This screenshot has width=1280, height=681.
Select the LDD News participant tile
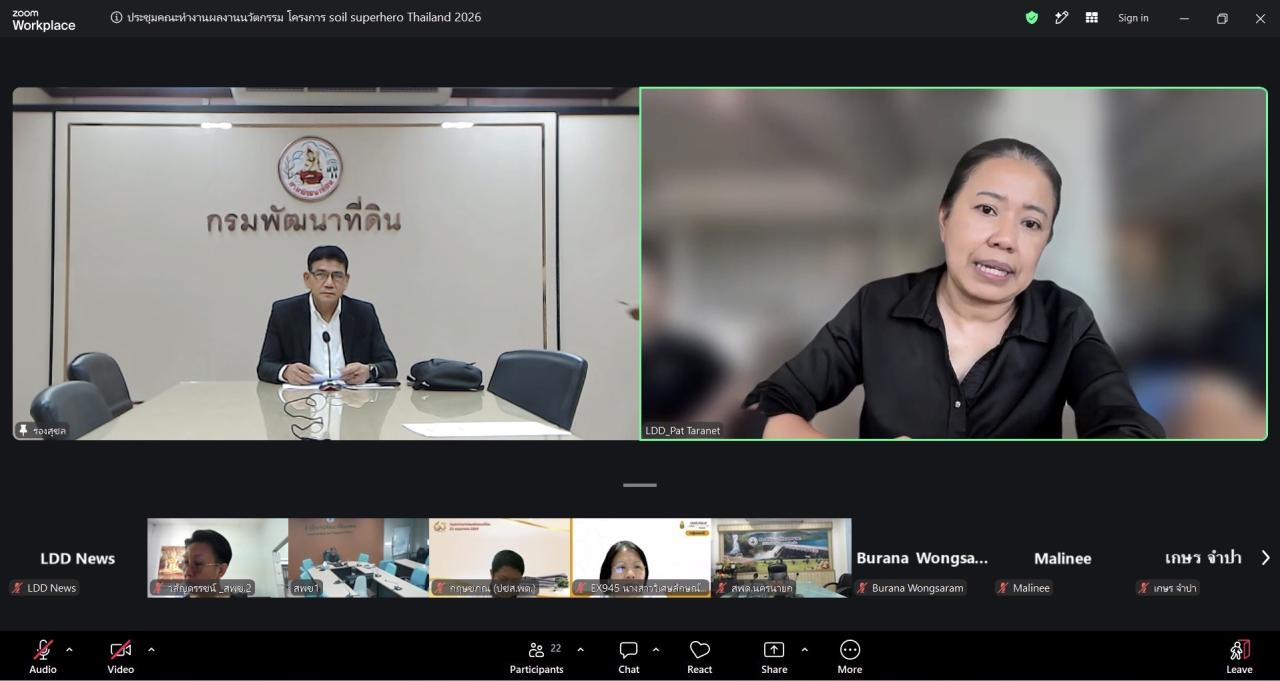(77, 558)
